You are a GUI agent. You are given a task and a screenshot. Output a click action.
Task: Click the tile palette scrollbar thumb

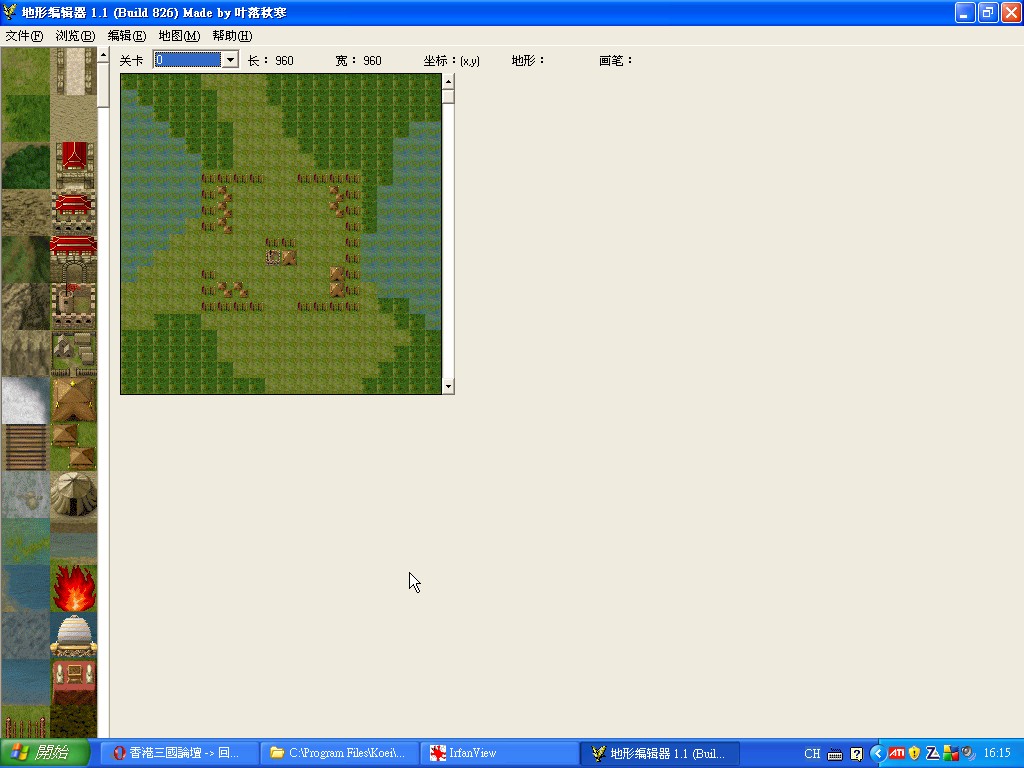click(103, 85)
